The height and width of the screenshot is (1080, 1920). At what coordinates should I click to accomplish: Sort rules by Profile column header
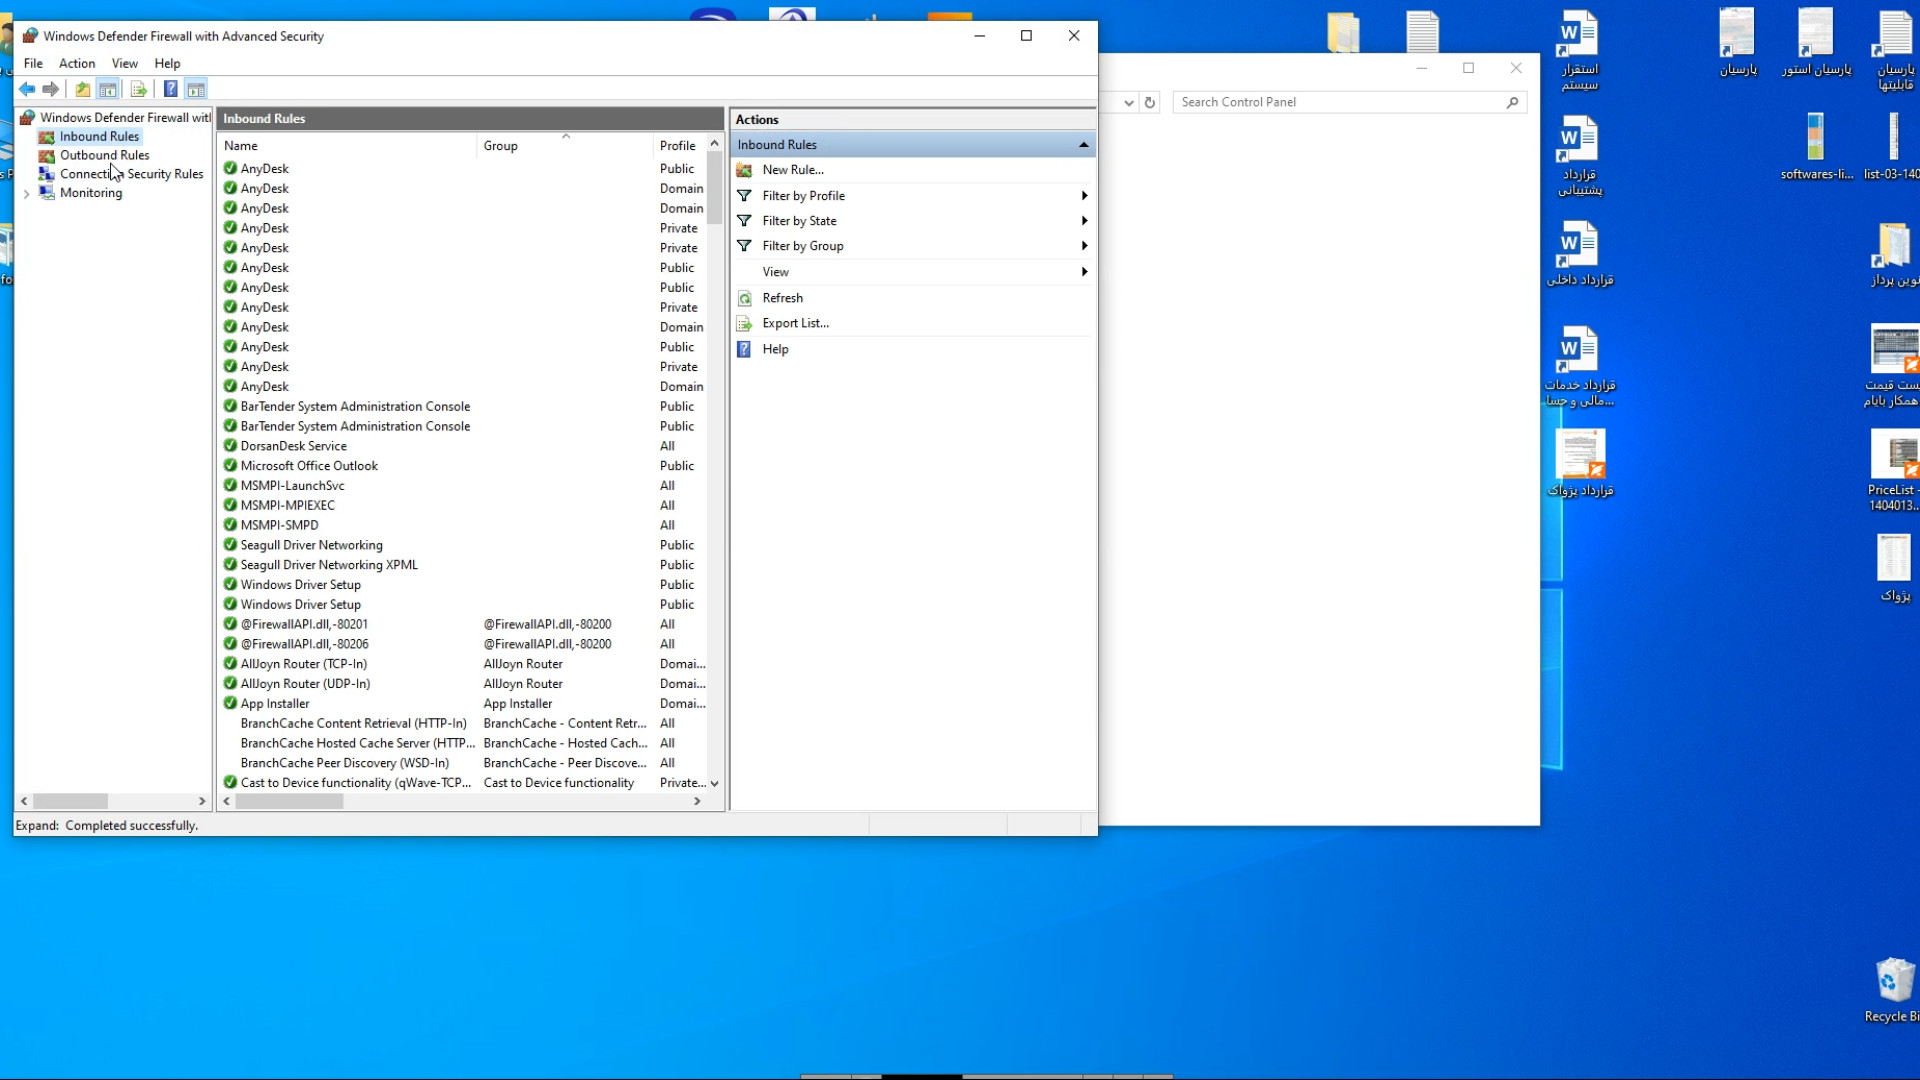677,146
